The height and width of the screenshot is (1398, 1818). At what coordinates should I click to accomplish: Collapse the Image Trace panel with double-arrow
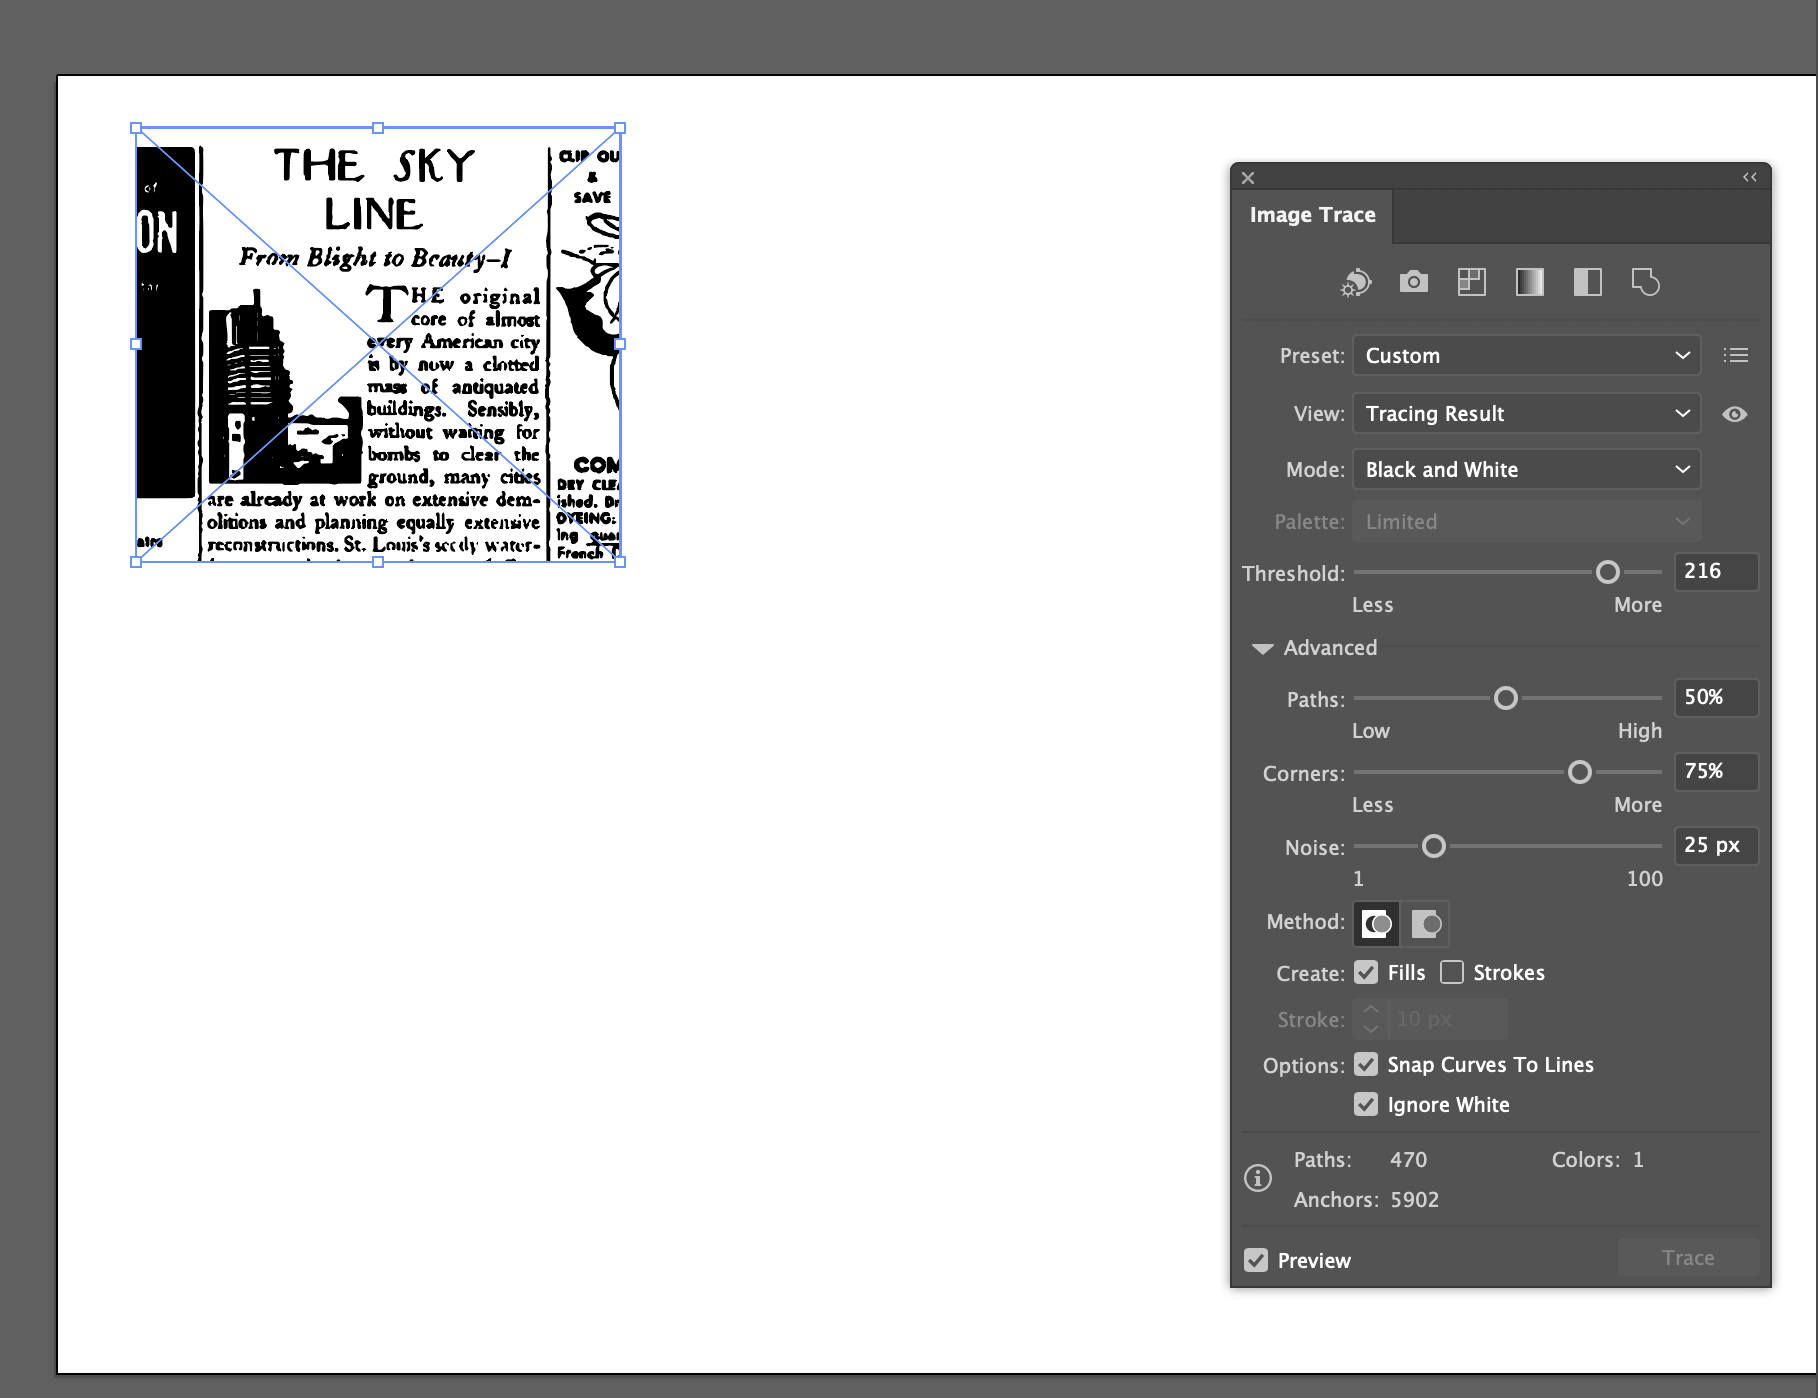(x=1750, y=177)
